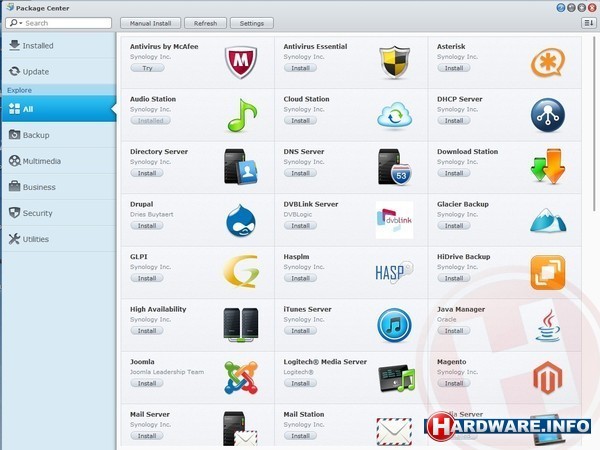
Task: Click the DHCP Server blue circle icon
Action: point(548,115)
